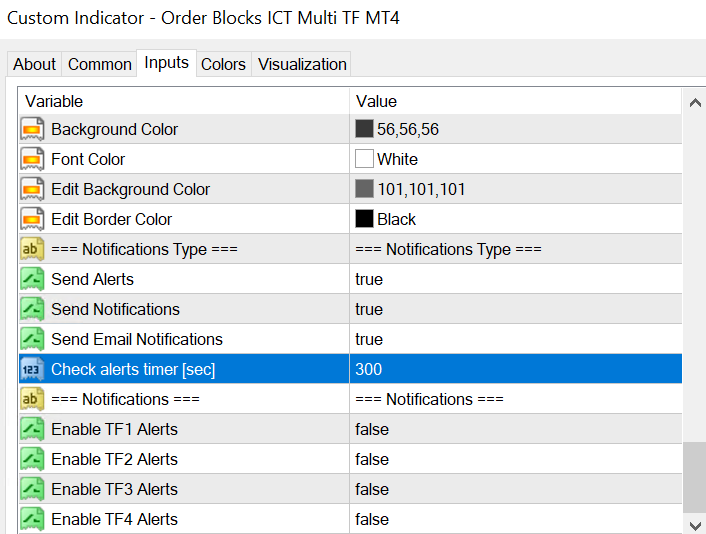Click the Send Alerts boolean icon
The height and width of the screenshot is (534, 706).
[x=32, y=279]
